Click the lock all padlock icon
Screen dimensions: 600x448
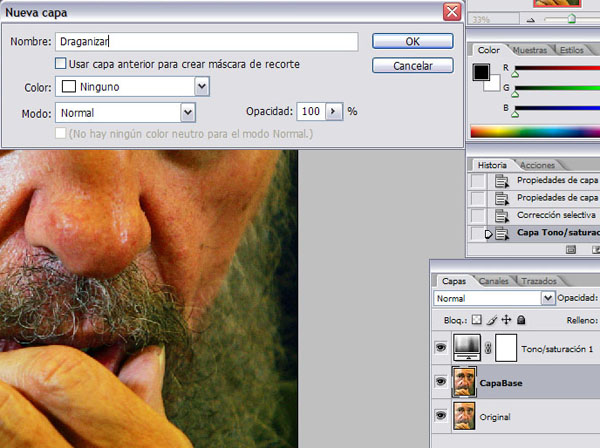click(x=521, y=320)
